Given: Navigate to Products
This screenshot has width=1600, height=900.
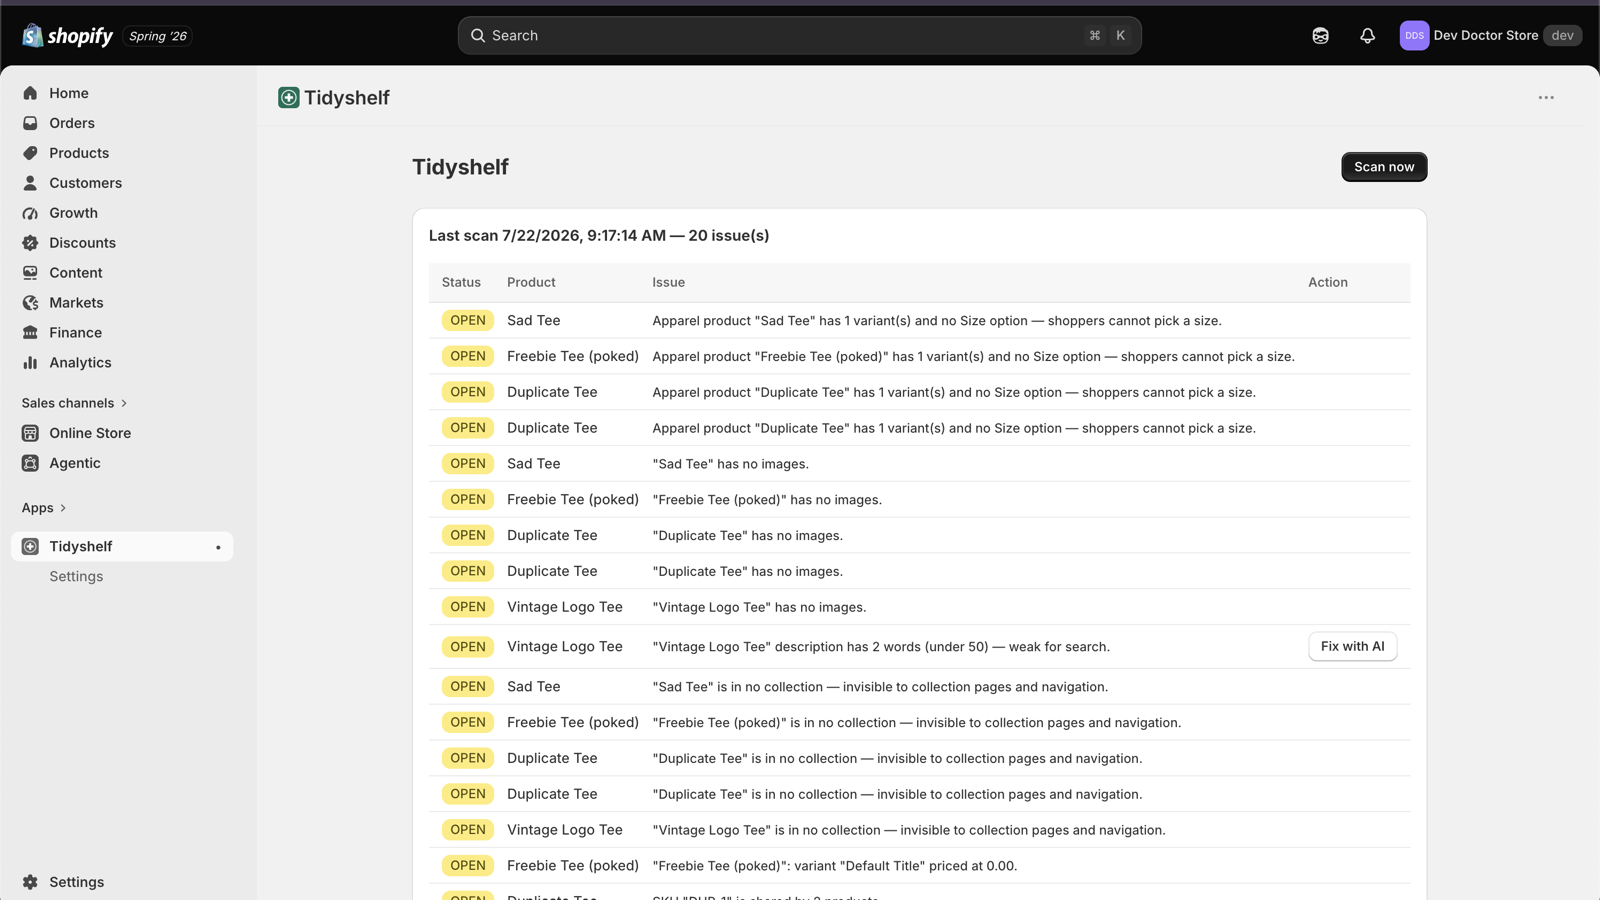Looking at the screenshot, I should 122,153.
